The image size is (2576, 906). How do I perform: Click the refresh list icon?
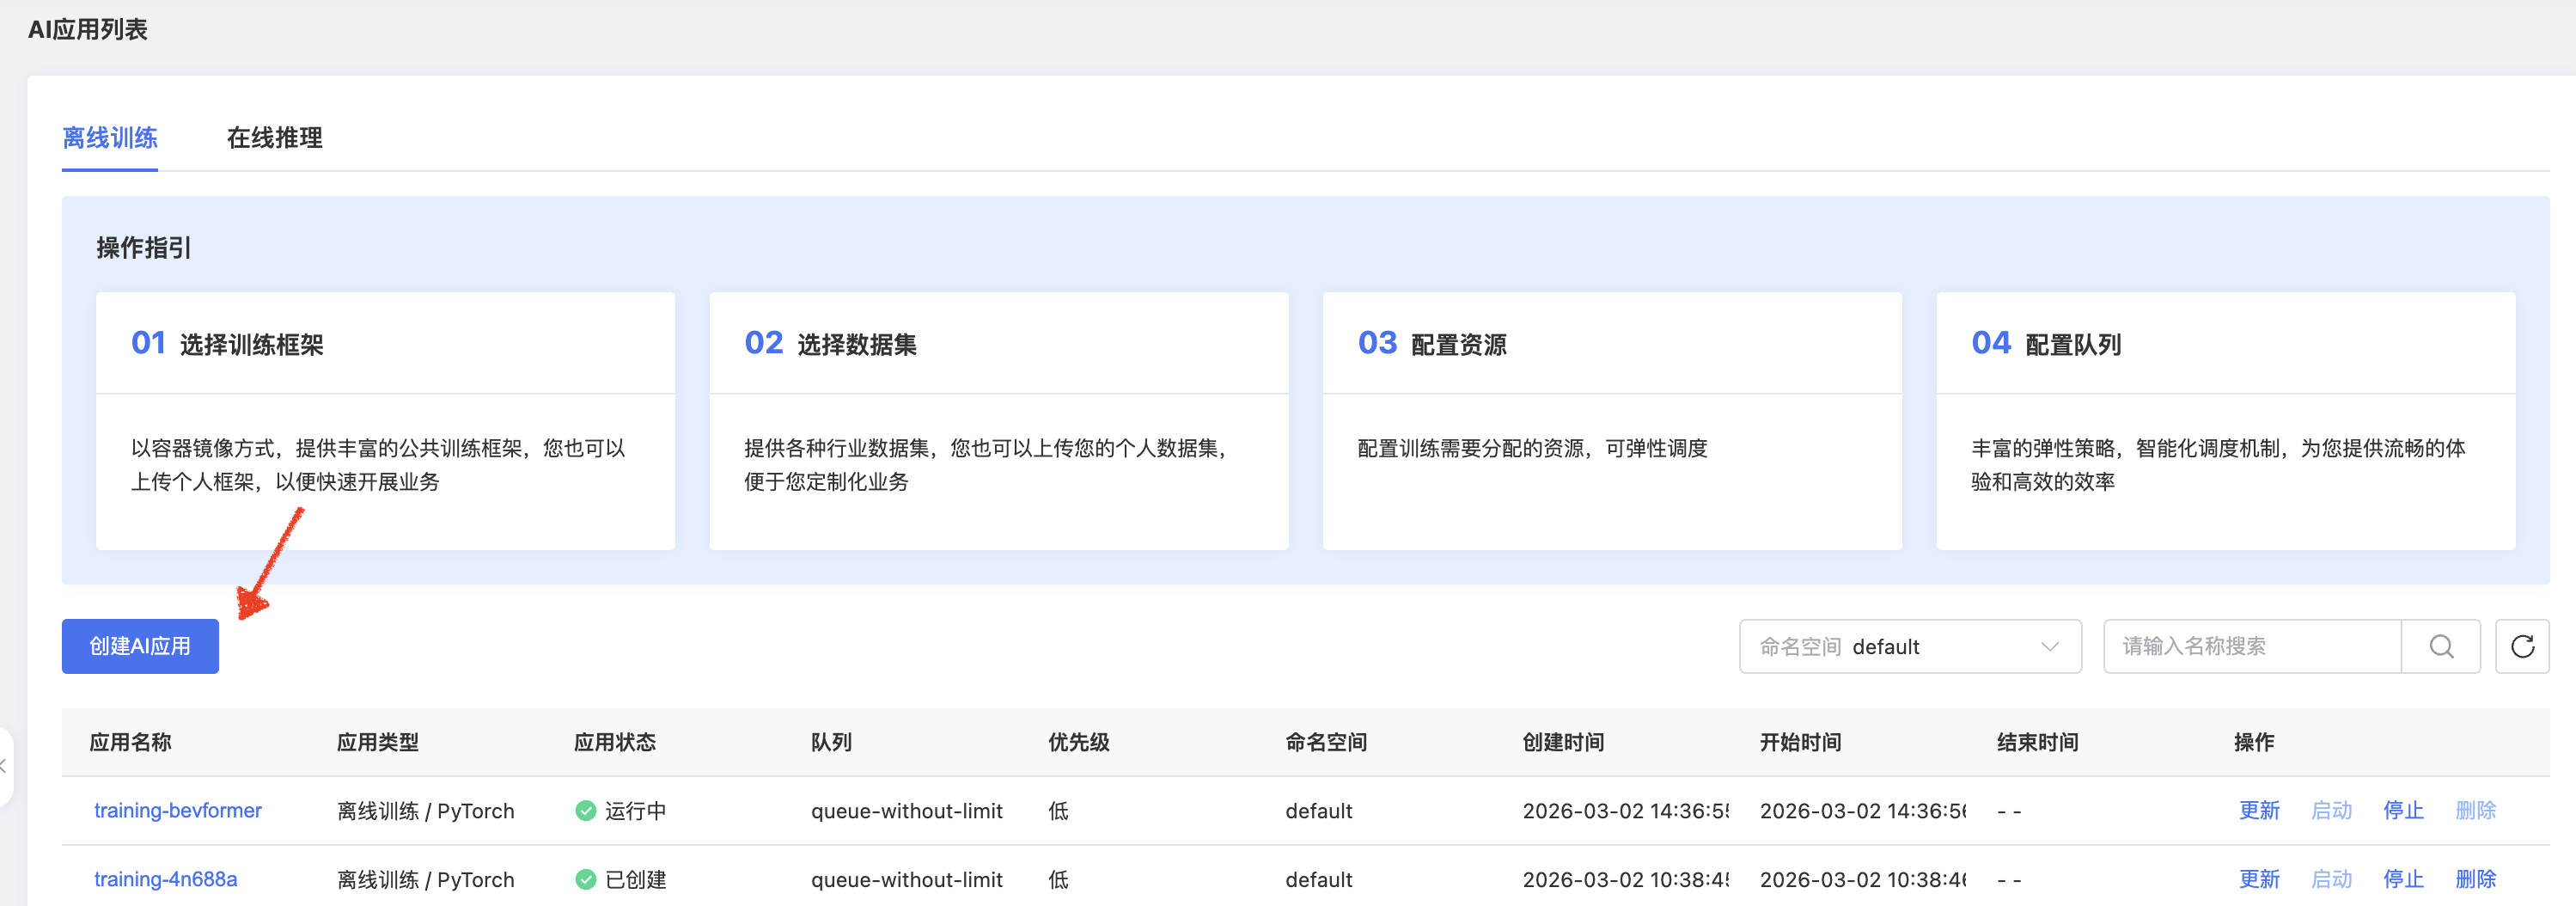(x=2522, y=646)
